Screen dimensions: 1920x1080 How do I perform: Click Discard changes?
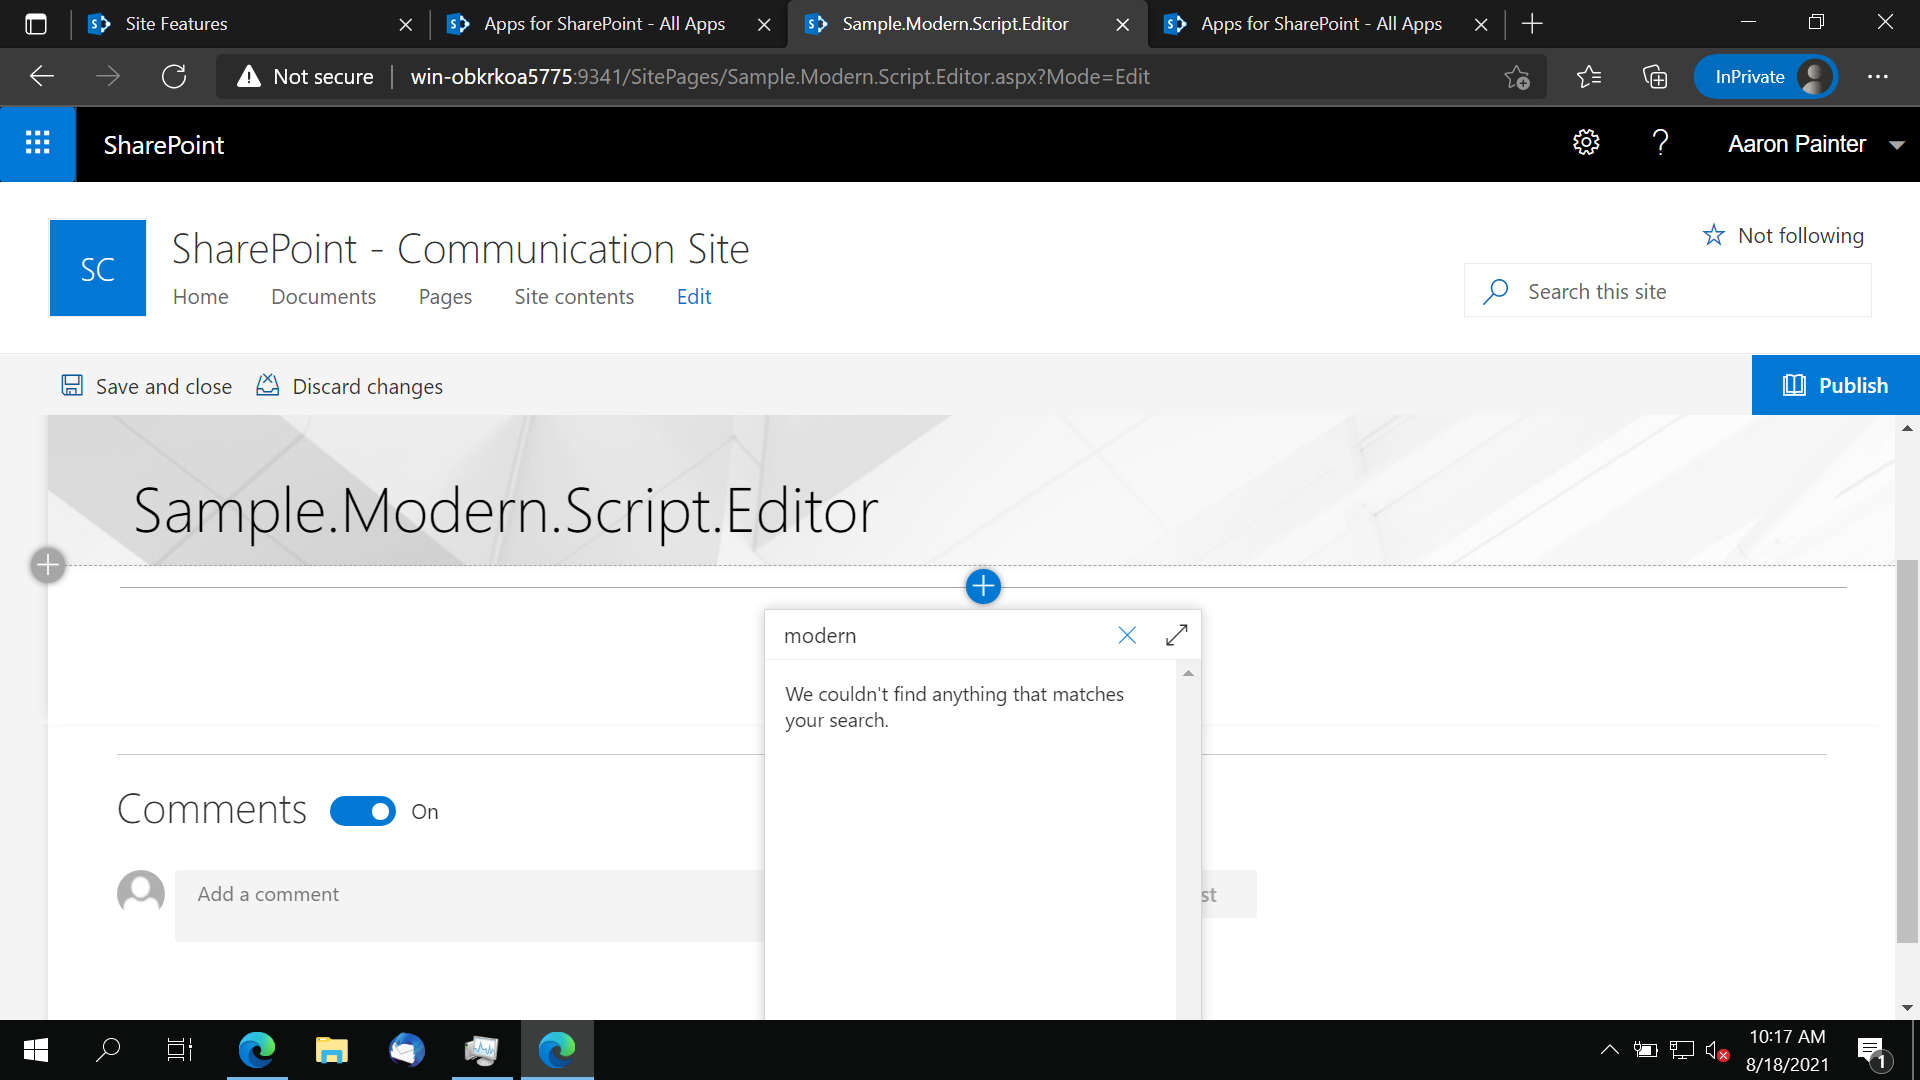point(349,386)
